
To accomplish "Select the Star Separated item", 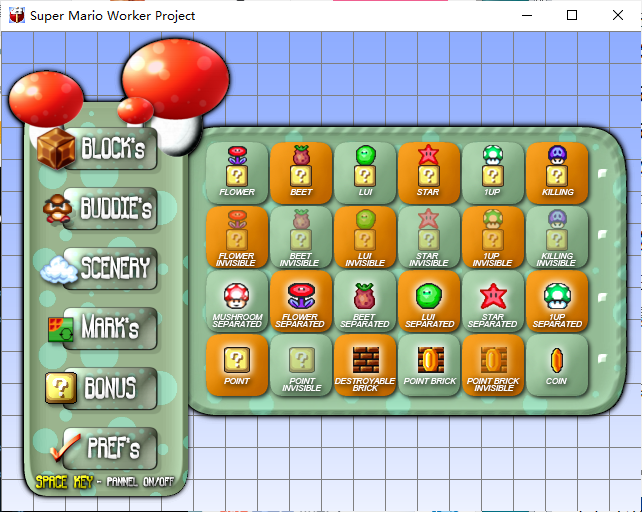I will [x=493, y=301].
